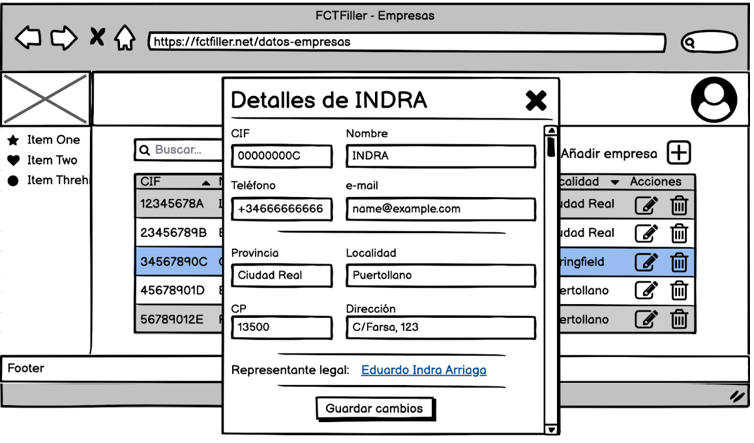Image resolution: width=754 pixels, height=443 pixels.
Task: Edit the 45678901D row
Action: (x=647, y=290)
